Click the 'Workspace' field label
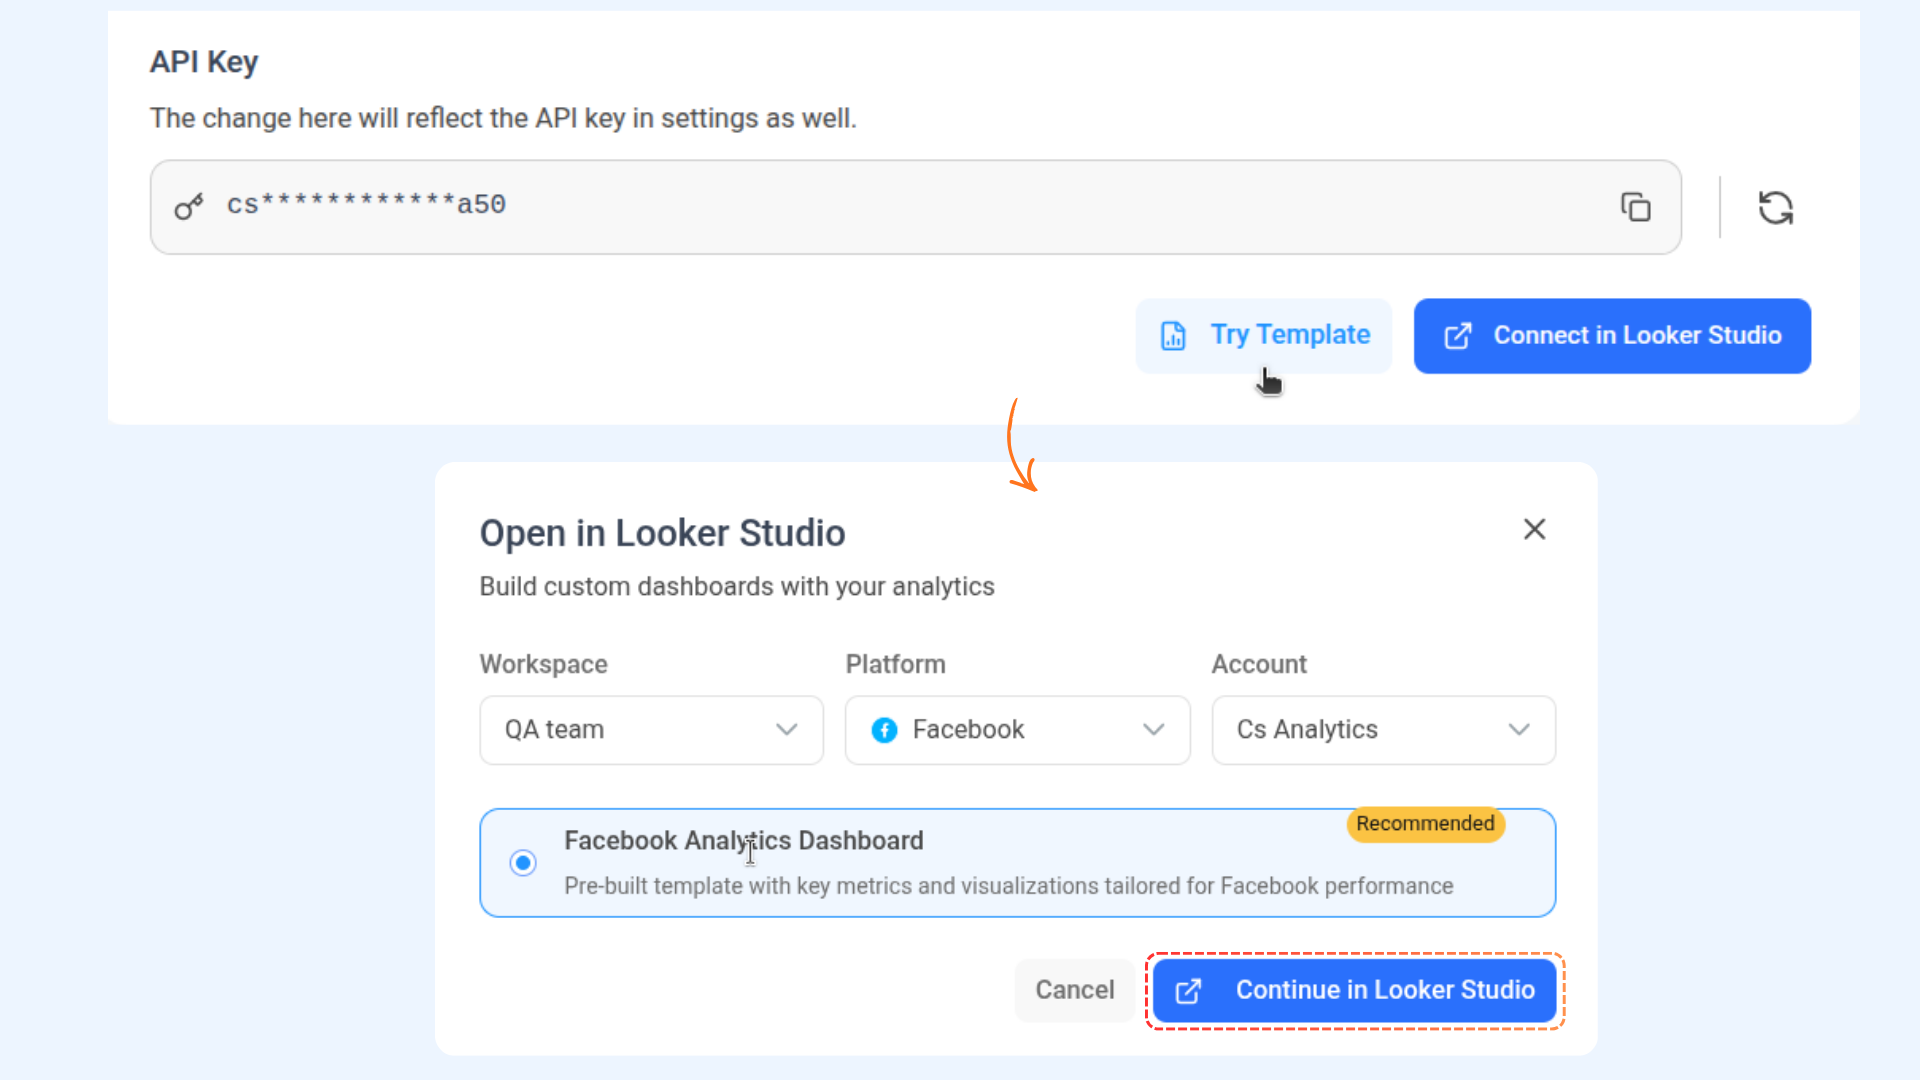The width and height of the screenshot is (1920, 1080). tap(543, 664)
